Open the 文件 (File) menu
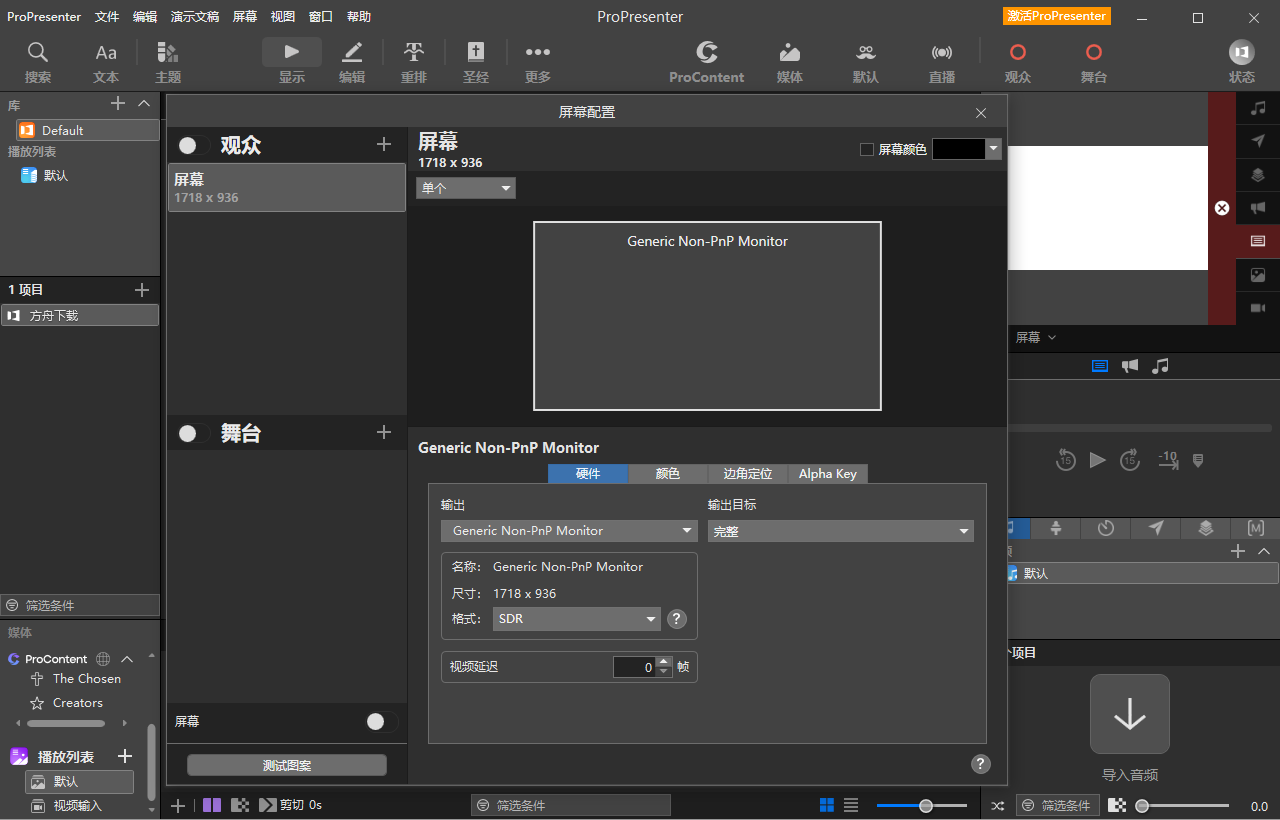 coord(107,17)
